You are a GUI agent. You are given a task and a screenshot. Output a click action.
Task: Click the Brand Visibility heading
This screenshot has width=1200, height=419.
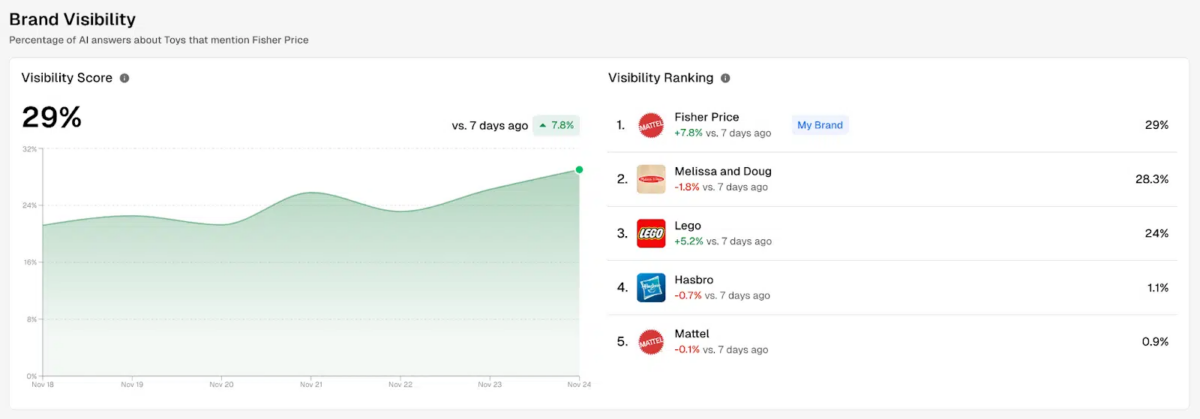point(72,19)
